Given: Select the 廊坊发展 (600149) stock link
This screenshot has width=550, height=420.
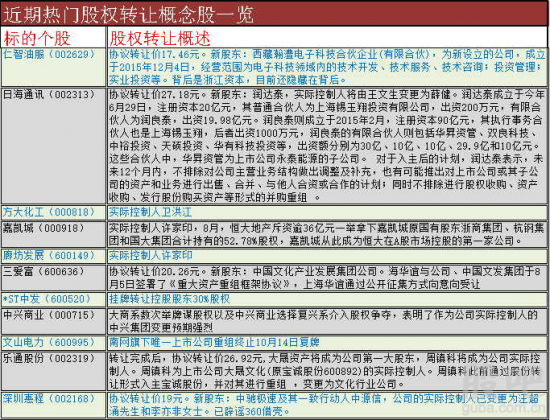Looking at the screenshot, I should pos(49,255).
